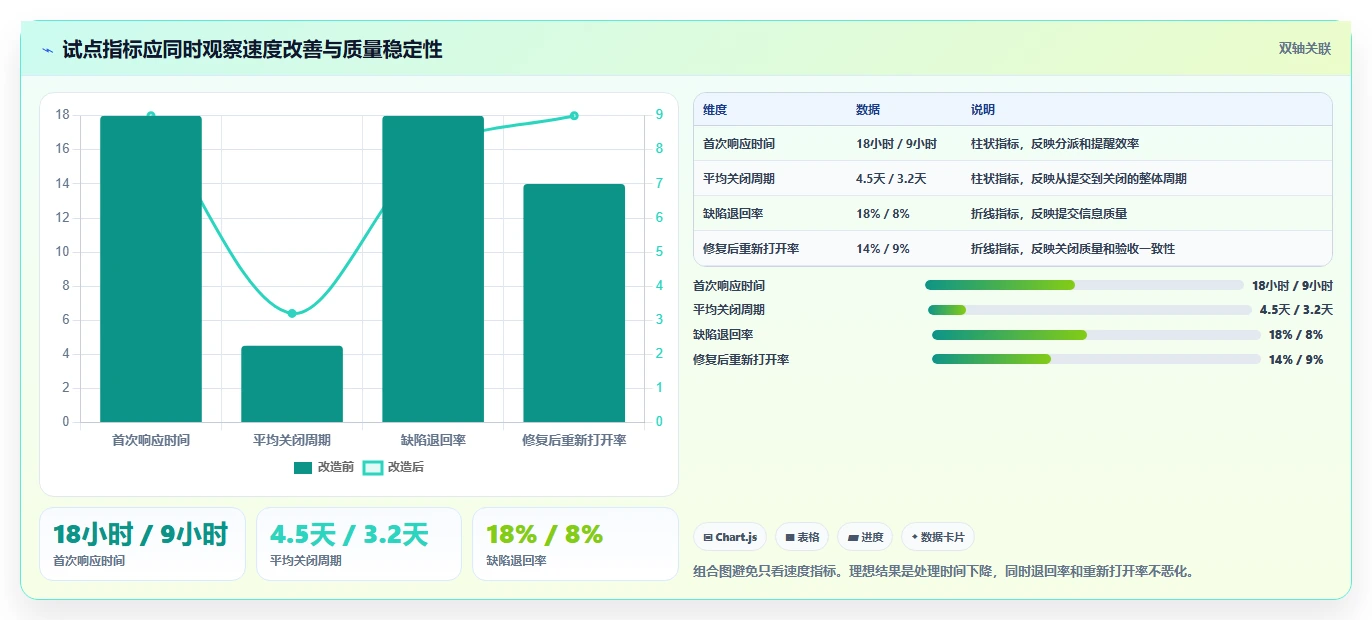The image size is (1372, 620).
Task: Click the 首次响应时间 progress bar
Action: click(1084, 285)
